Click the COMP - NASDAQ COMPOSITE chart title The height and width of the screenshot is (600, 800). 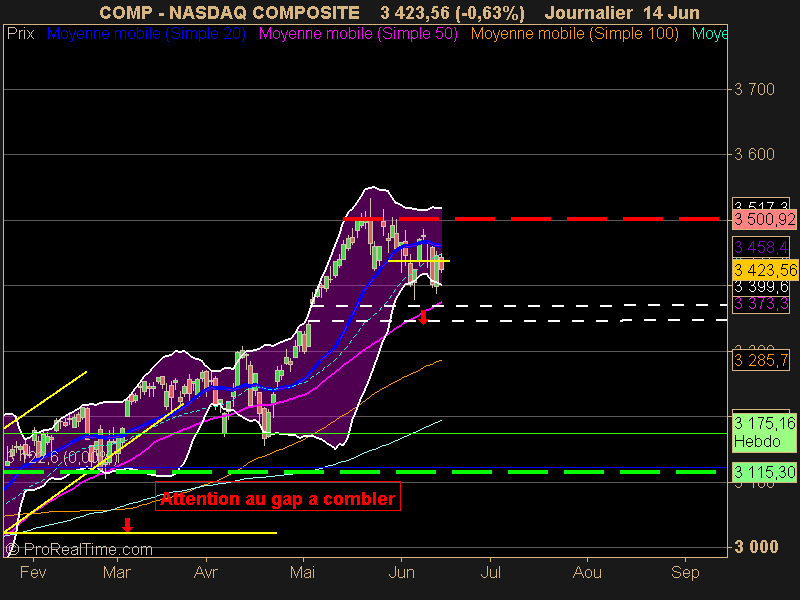click(230, 12)
